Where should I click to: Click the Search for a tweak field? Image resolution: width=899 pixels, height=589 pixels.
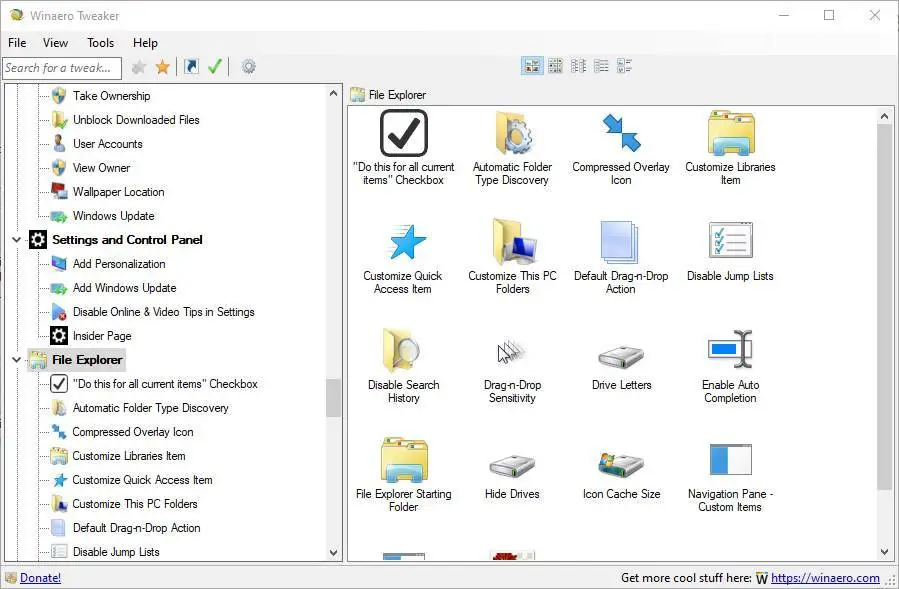point(62,68)
